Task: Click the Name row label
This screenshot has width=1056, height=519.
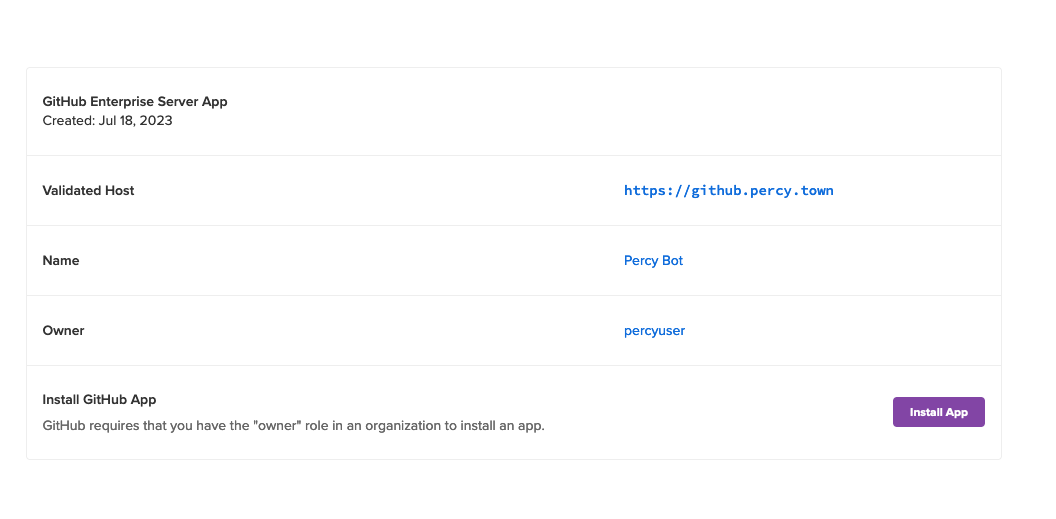Action: (61, 261)
